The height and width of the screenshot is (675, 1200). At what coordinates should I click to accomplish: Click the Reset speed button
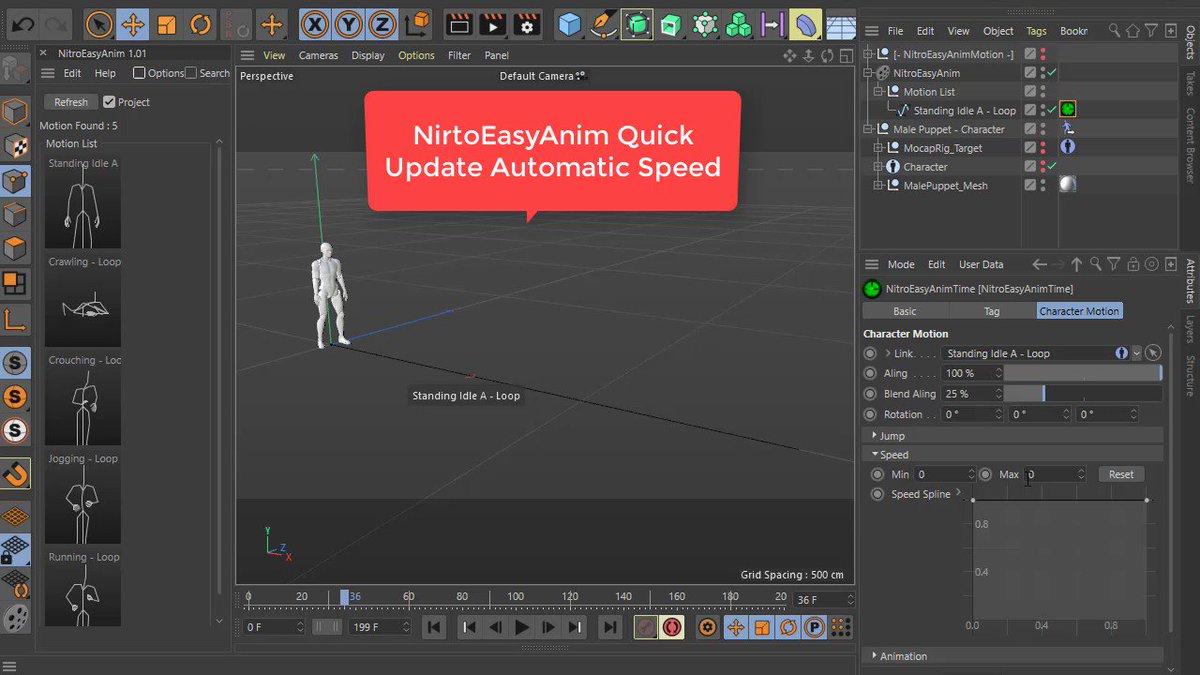pos(1121,474)
